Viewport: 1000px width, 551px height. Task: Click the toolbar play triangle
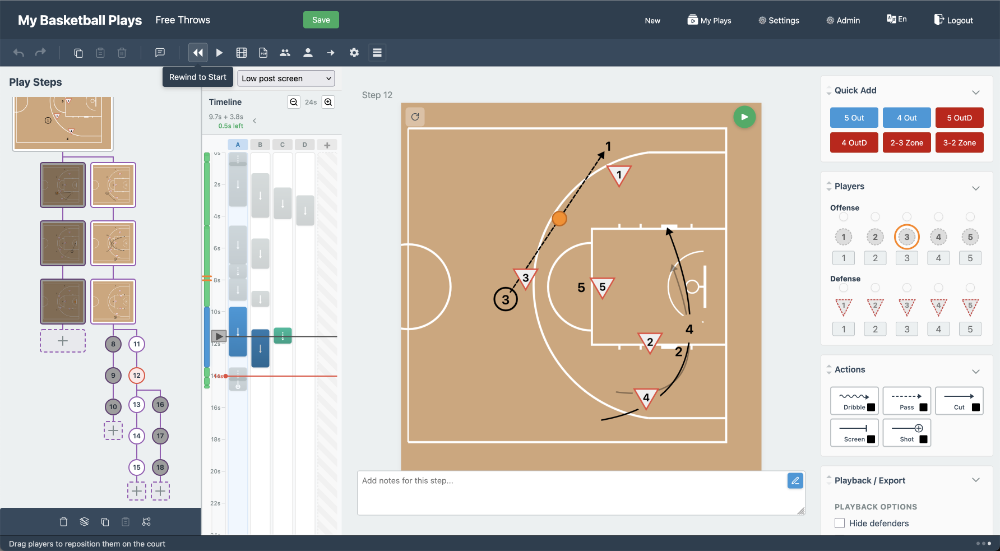(219, 53)
